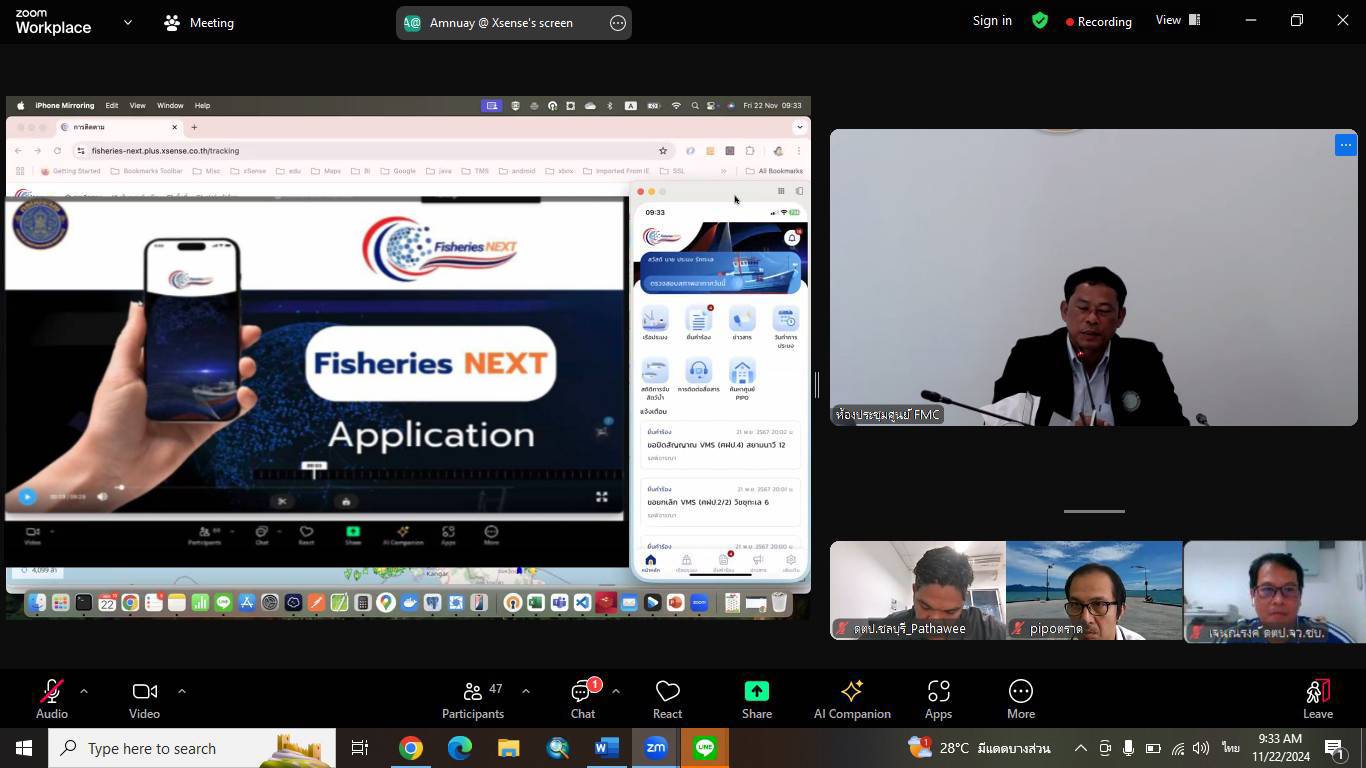Image resolution: width=1366 pixels, height=768 pixels.
Task: Open Zoom Workplace dropdown arrow
Action: (x=127, y=22)
